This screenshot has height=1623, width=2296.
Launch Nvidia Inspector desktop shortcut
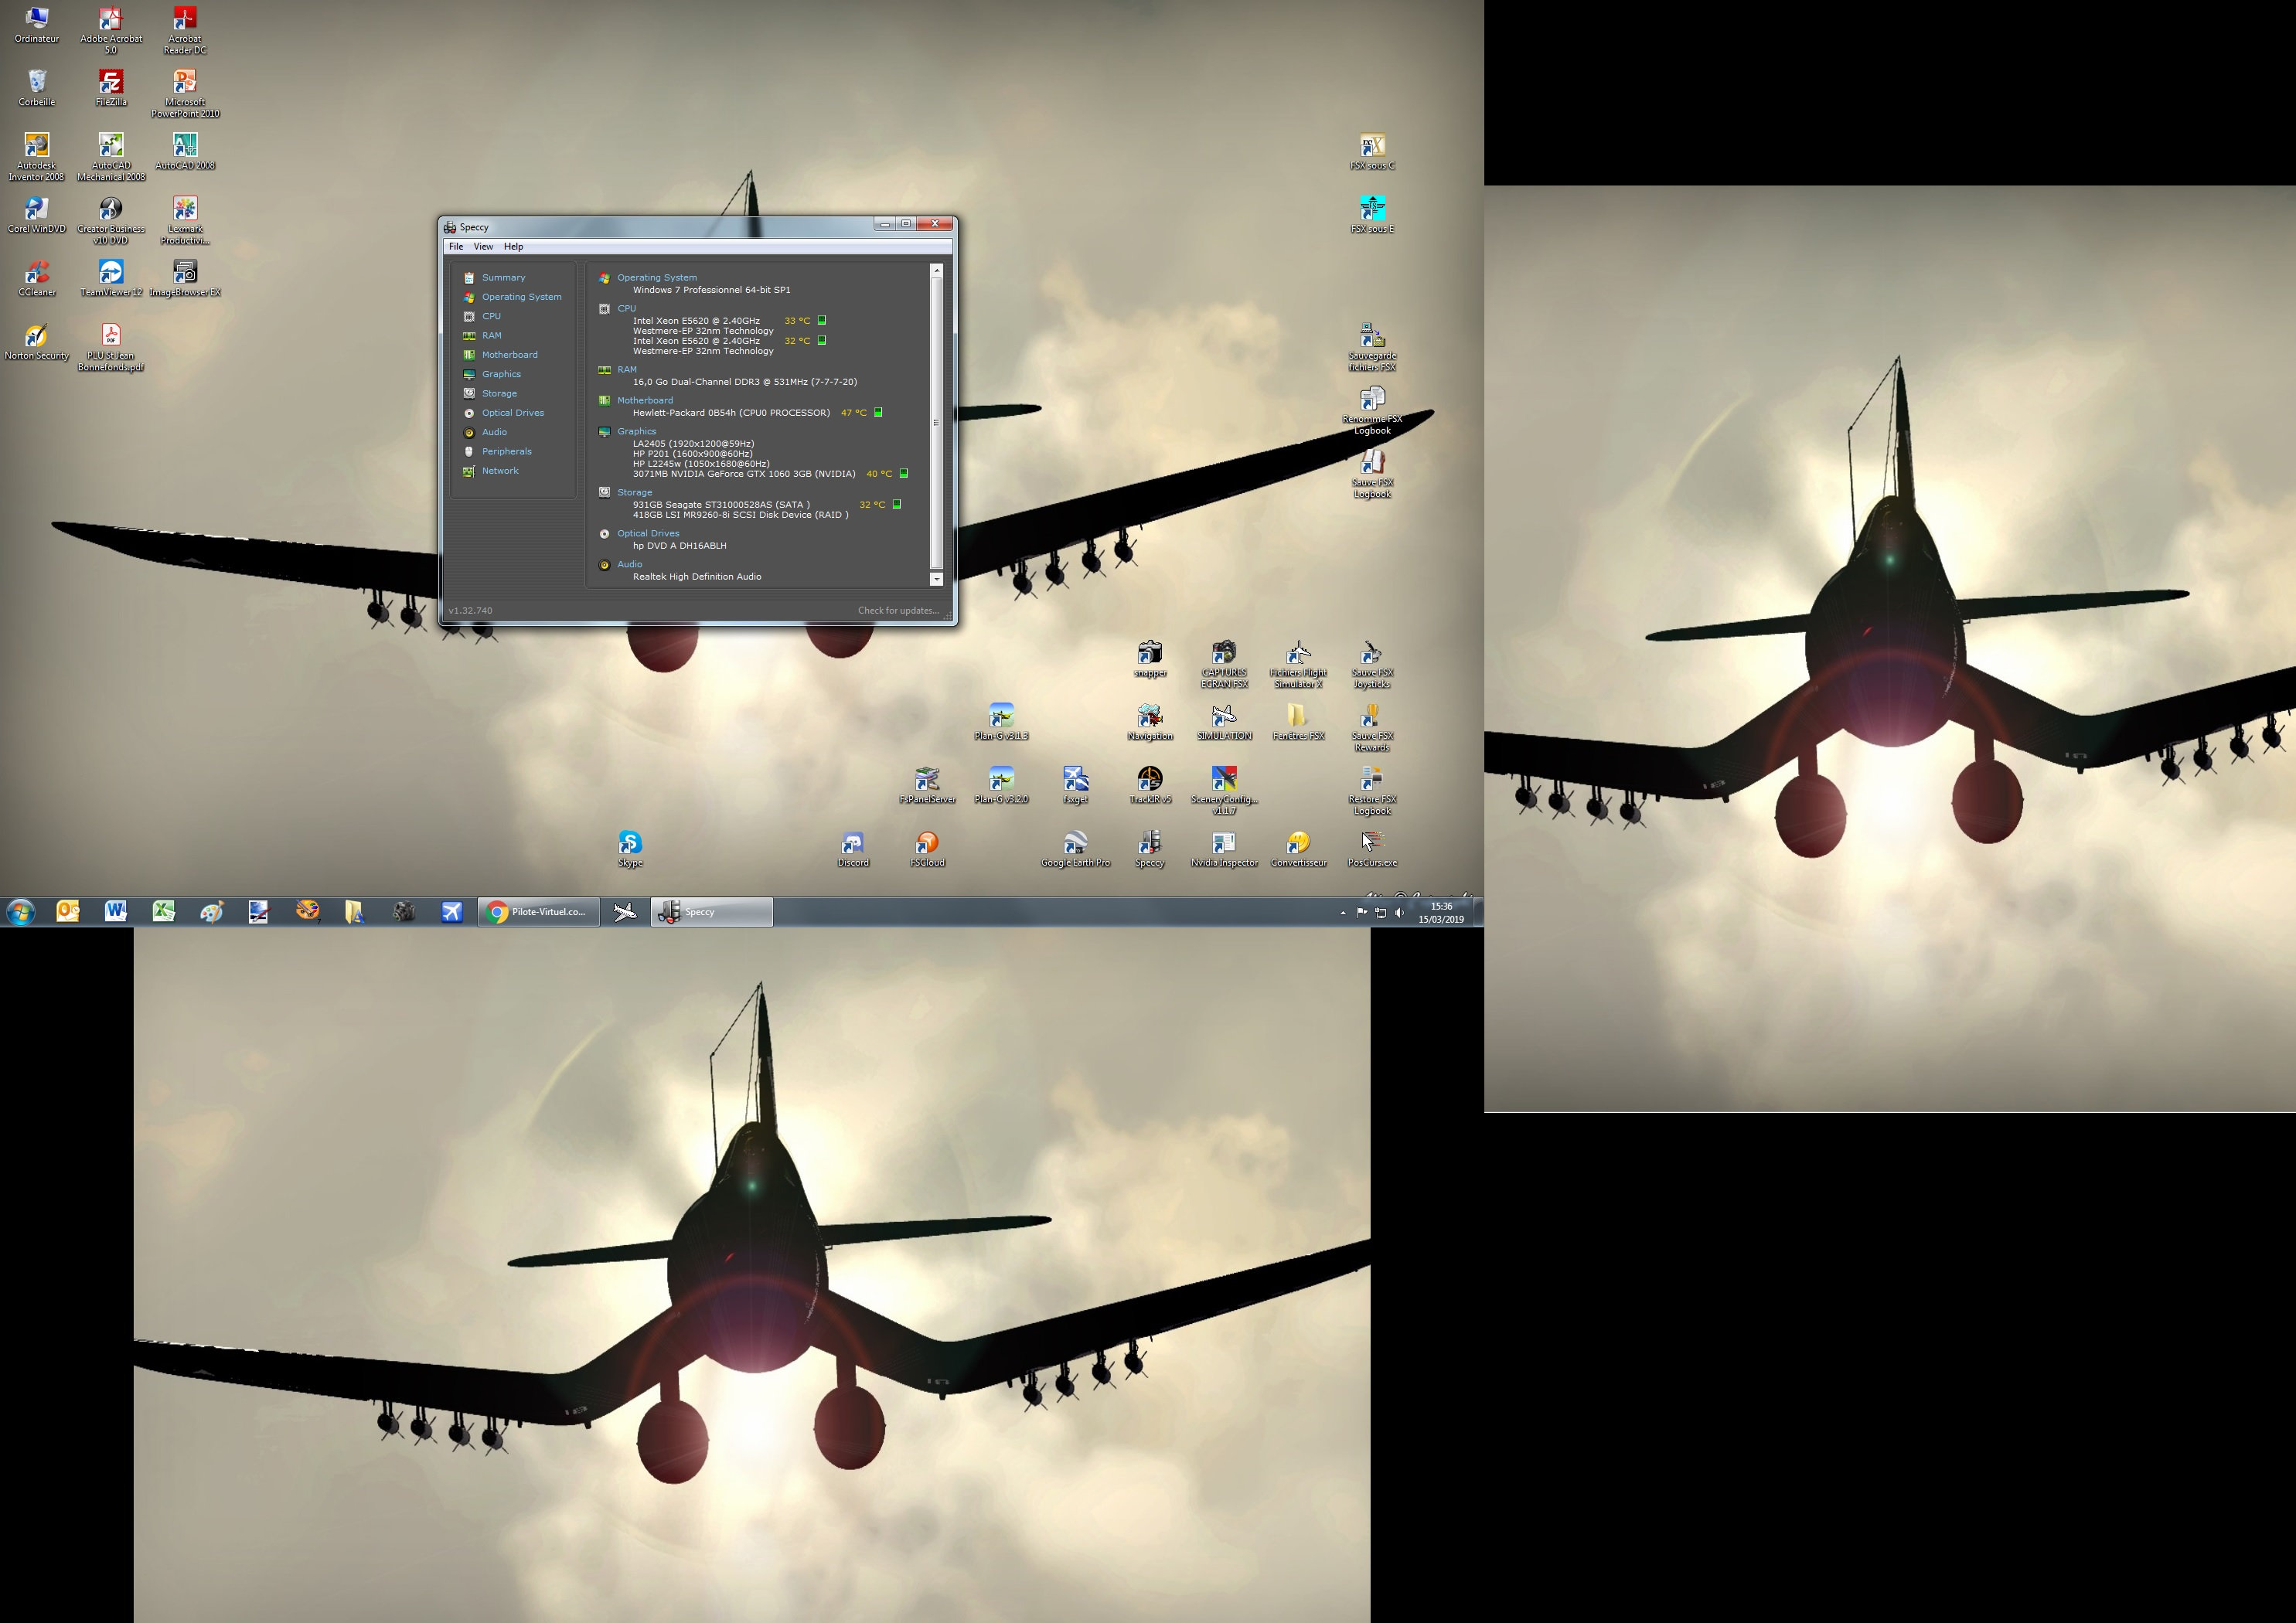click(1223, 845)
